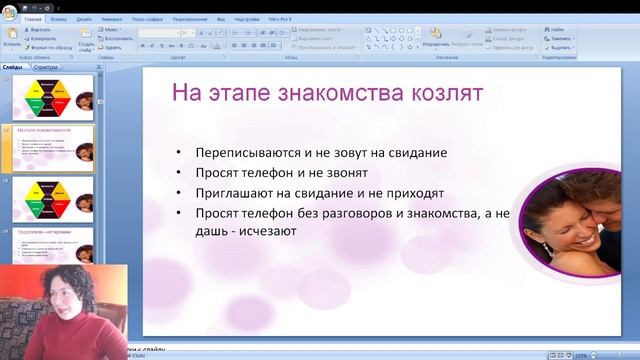Switch to the Анимация ribbon tab
This screenshot has height=360, width=640.
click(x=111, y=19)
